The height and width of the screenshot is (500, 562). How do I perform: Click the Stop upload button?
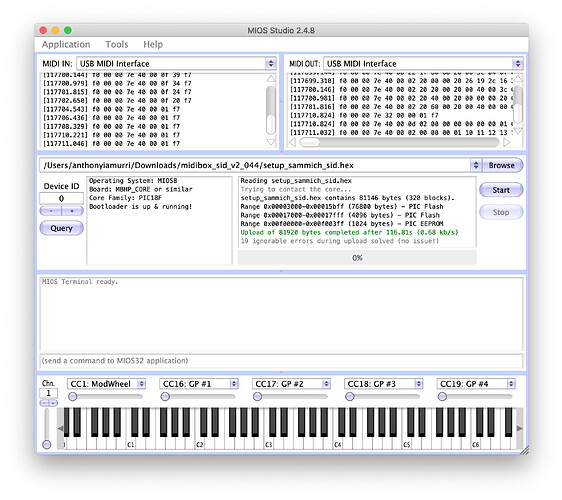(501, 212)
